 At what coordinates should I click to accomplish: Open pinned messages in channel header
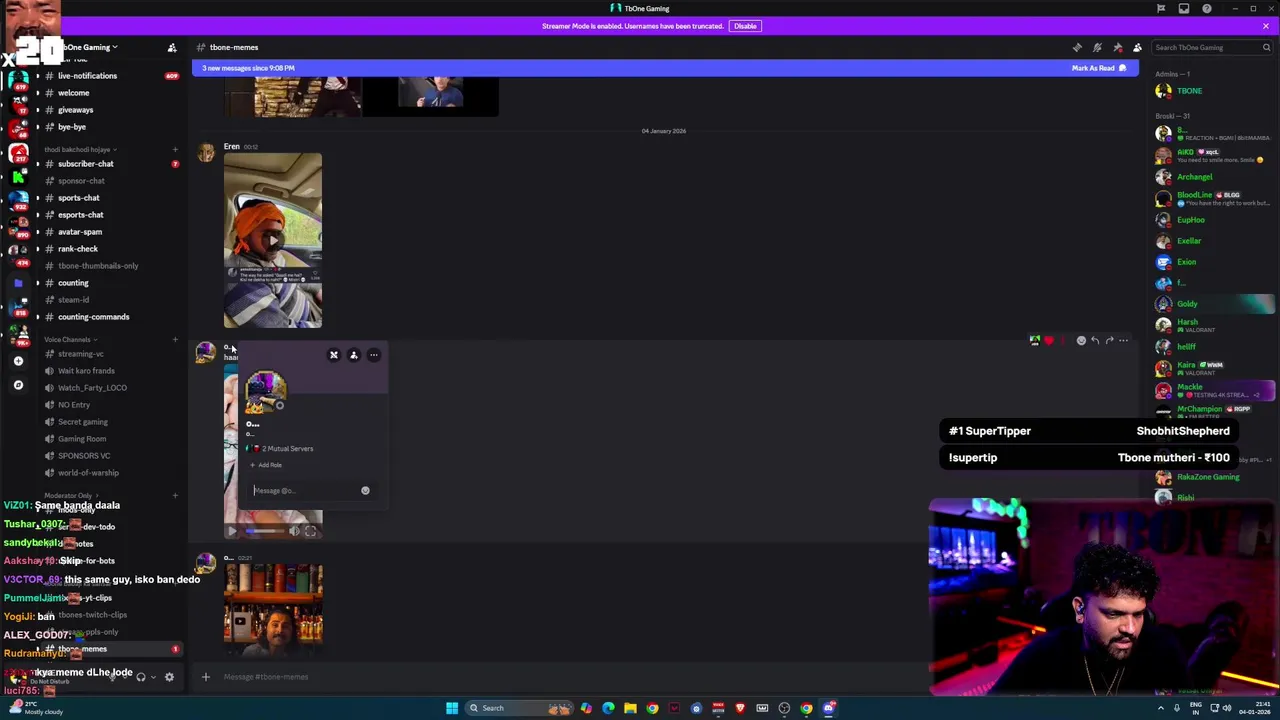click(x=1117, y=47)
